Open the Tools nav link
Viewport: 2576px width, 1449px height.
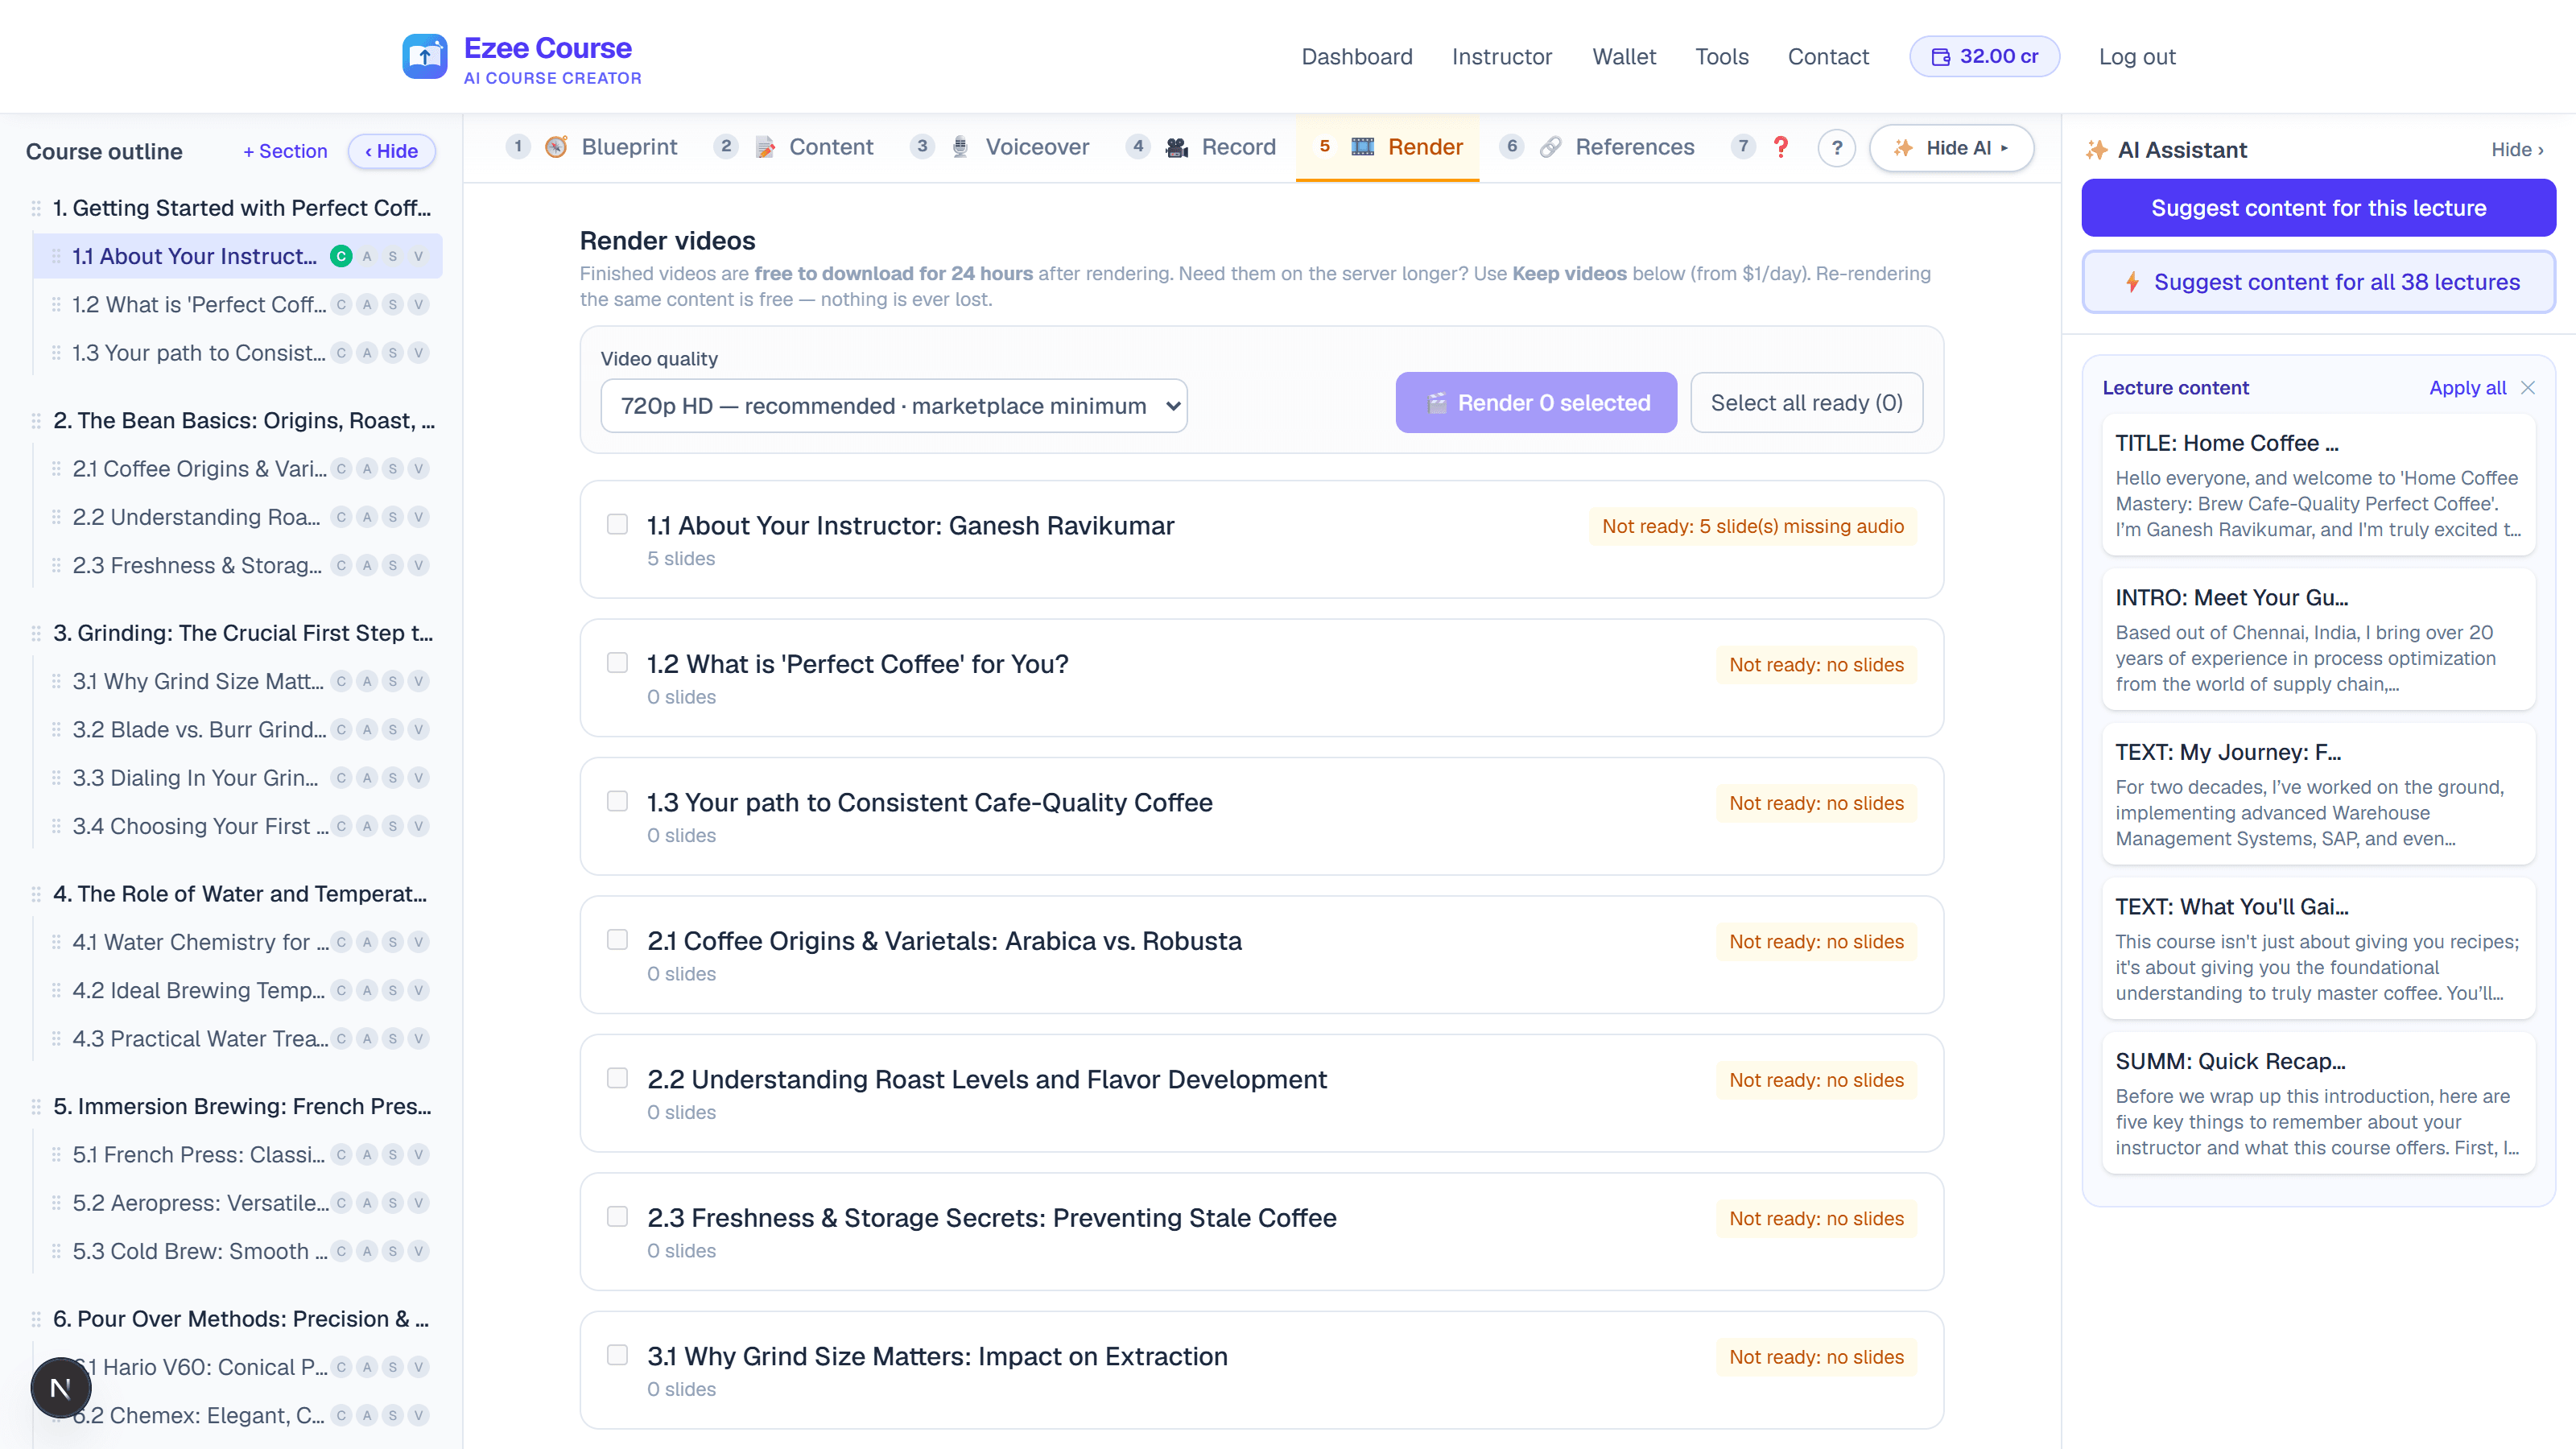(x=1722, y=57)
